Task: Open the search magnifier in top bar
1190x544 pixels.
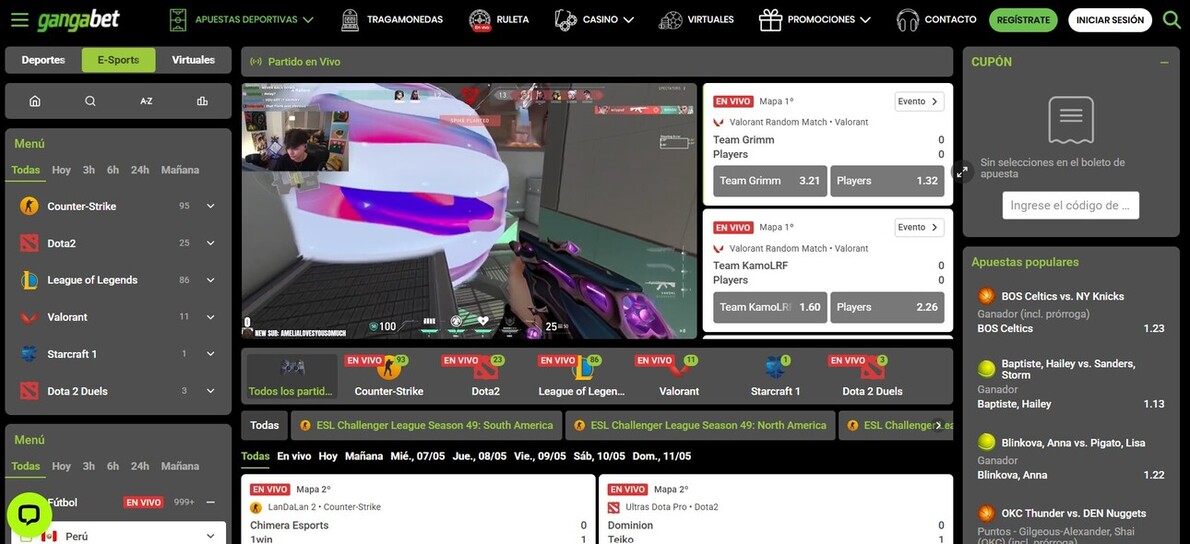Action: point(1171,20)
